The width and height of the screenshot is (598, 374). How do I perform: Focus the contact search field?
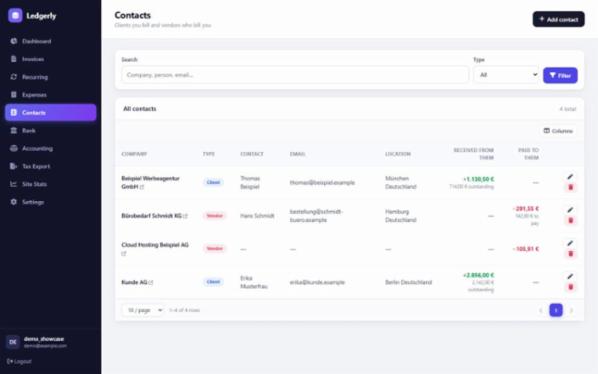(295, 75)
